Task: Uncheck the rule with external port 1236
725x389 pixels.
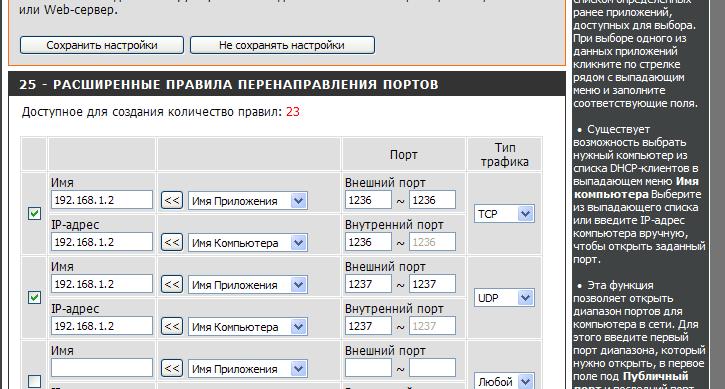Action: coord(34,213)
